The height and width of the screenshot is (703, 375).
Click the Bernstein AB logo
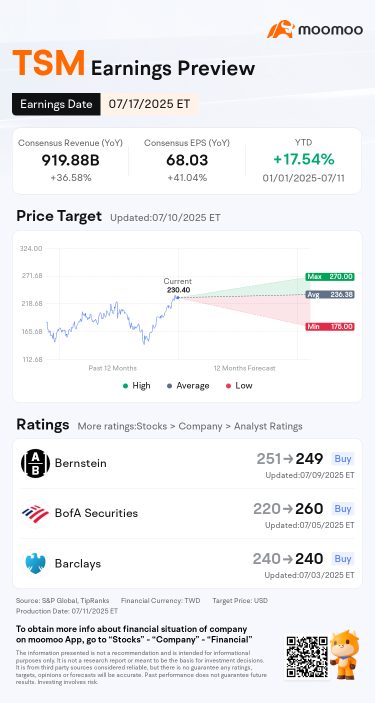[35, 463]
